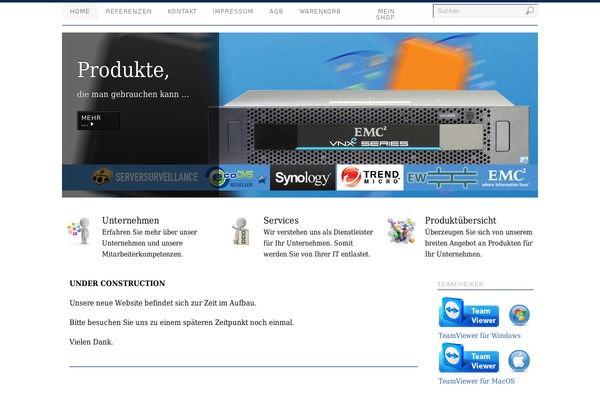600x400 pixels.
Task: Open the Produktübersicht heading link
Action: [x=460, y=220]
